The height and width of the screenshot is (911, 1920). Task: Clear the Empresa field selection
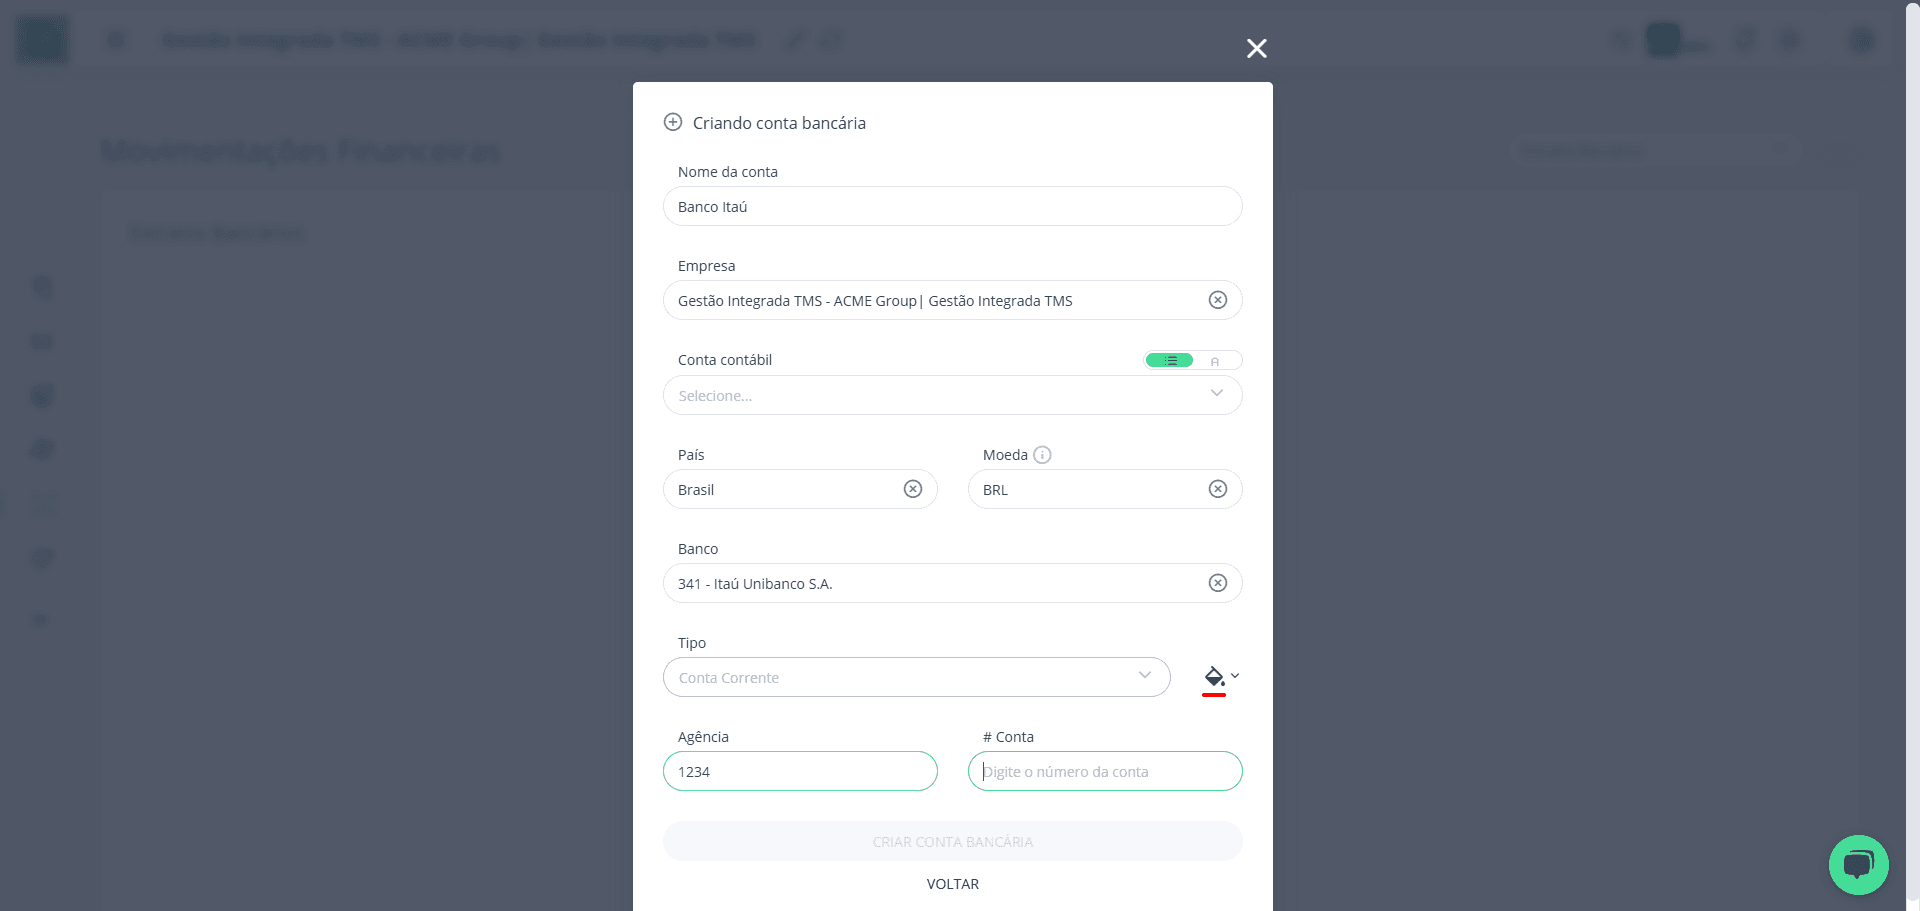tap(1218, 300)
